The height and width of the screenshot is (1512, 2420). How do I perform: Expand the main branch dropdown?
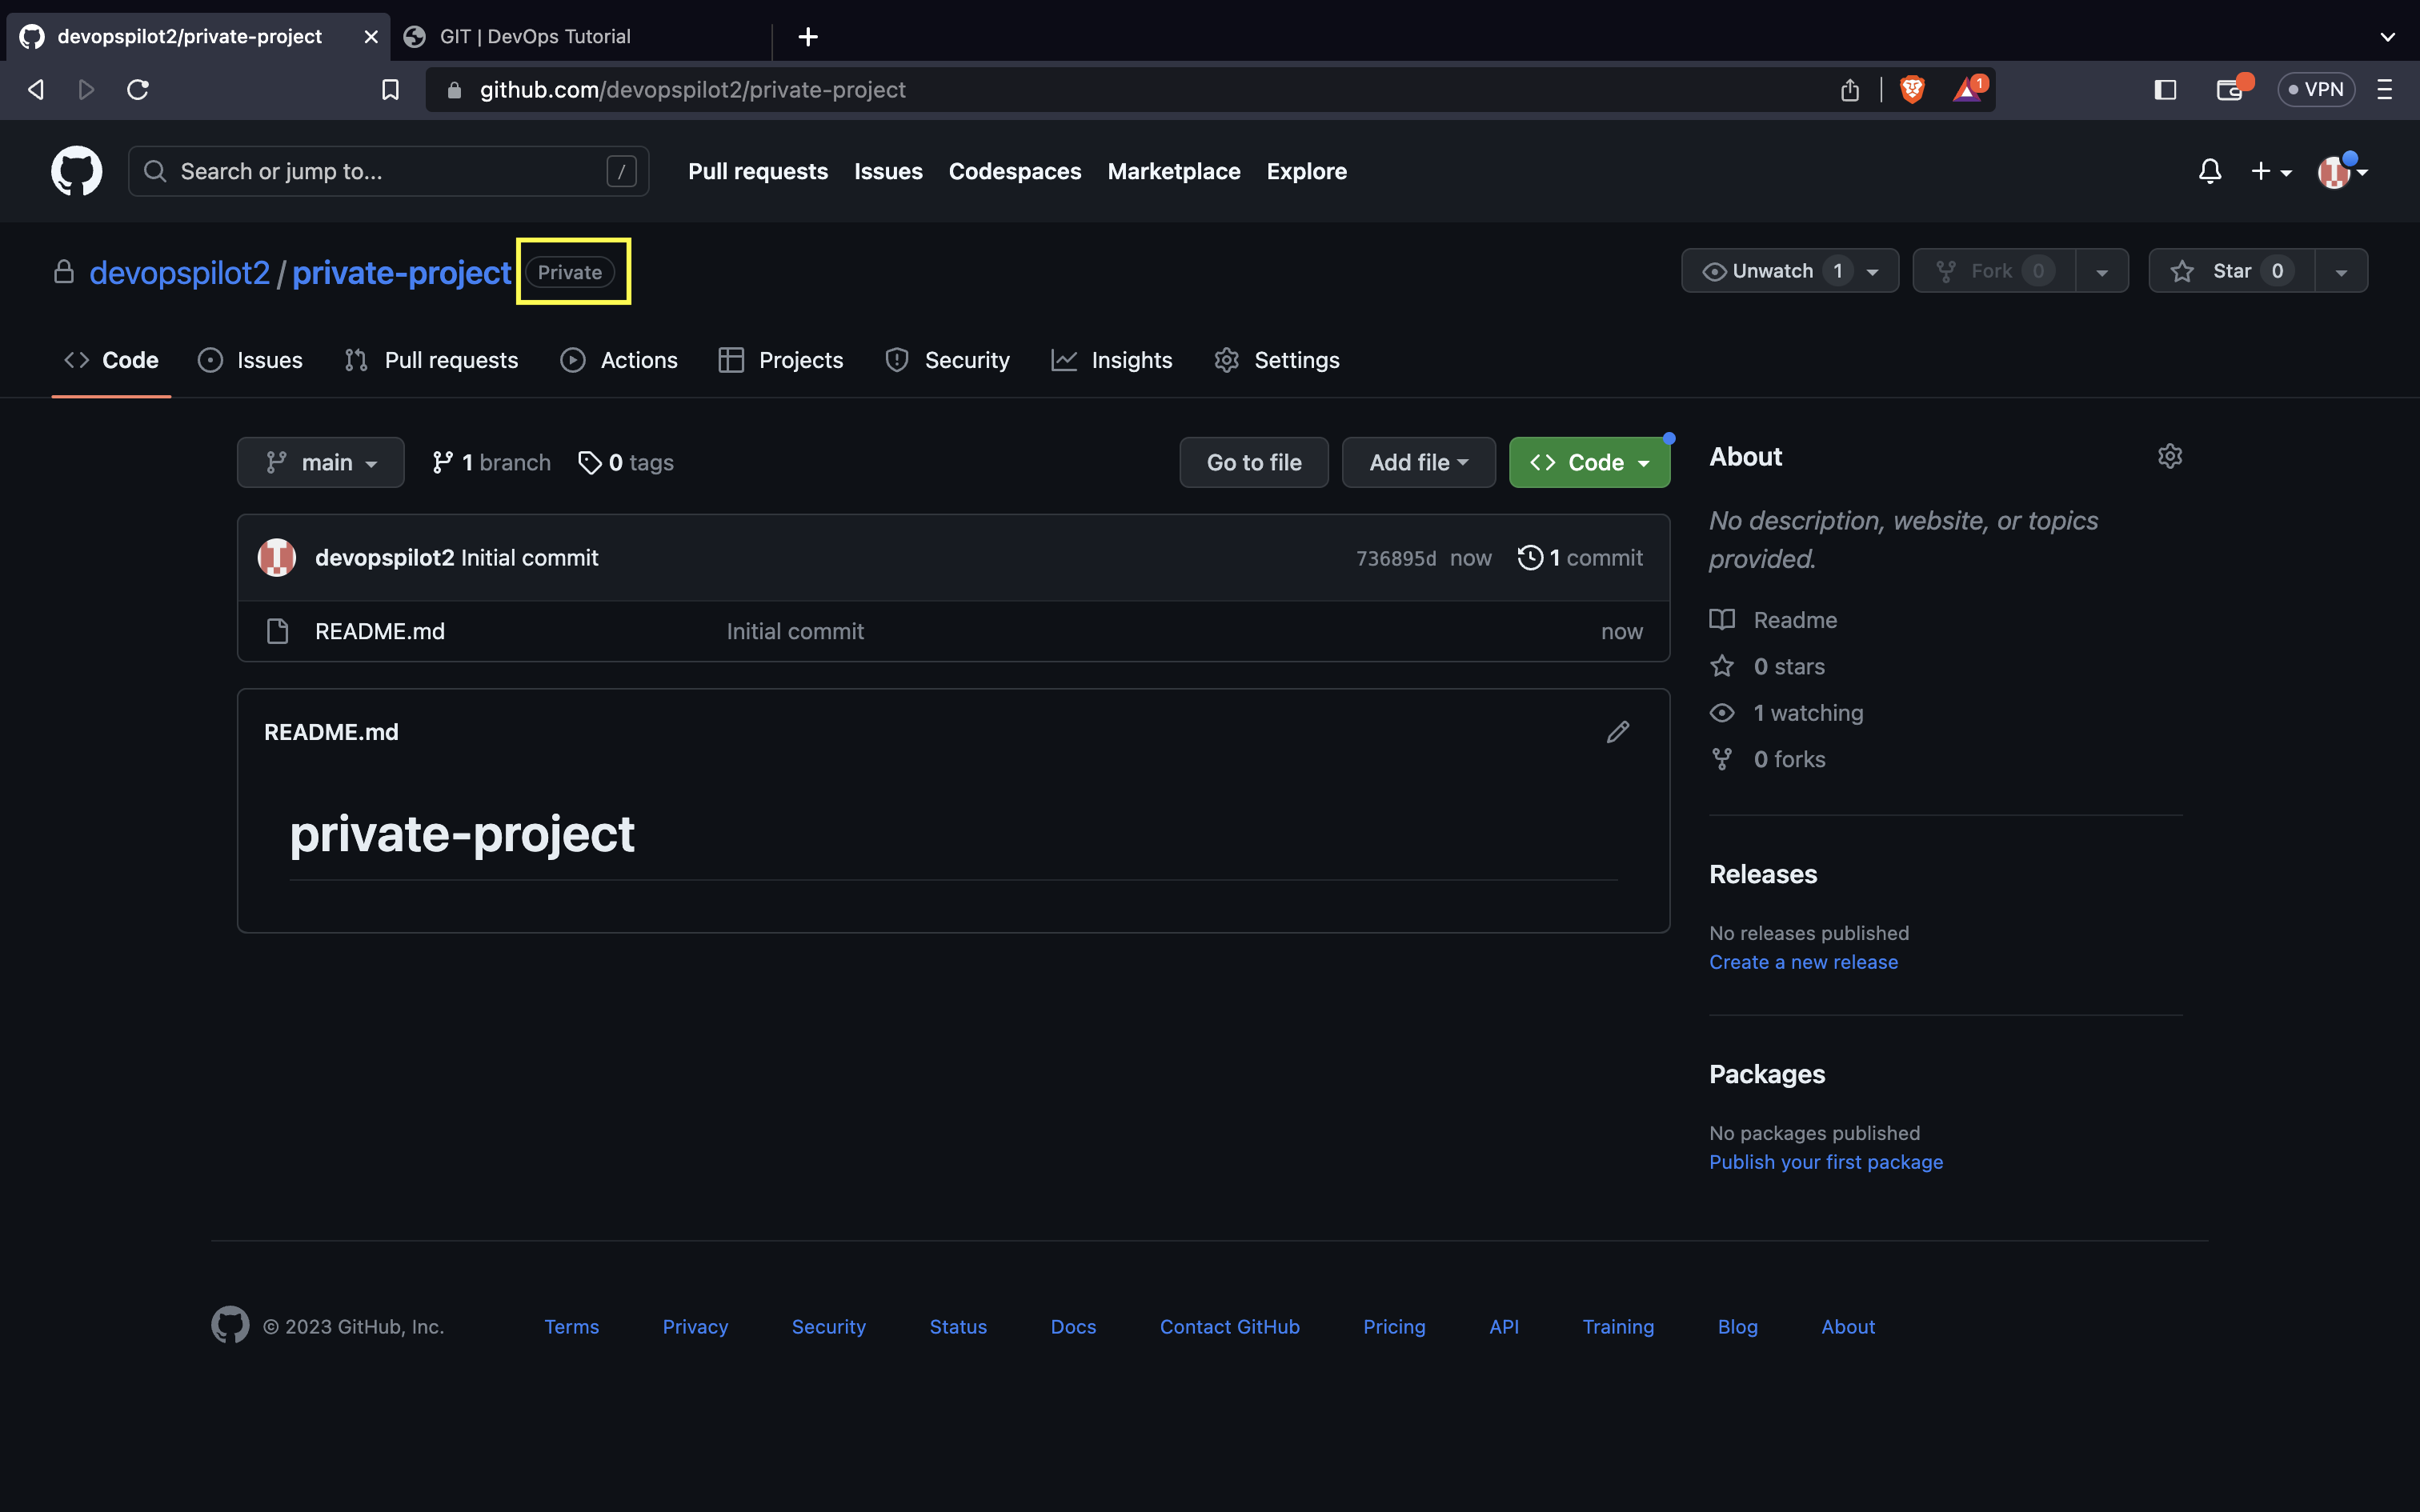click(x=321, y=462)
